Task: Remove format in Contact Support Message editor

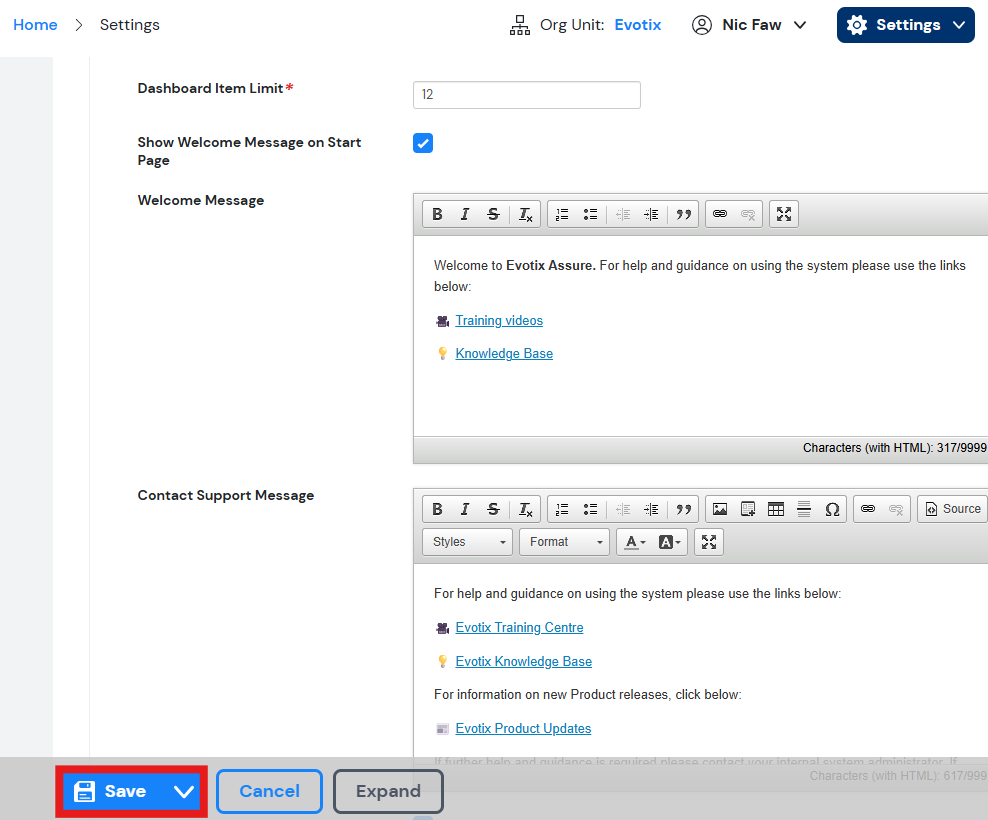Action: [525, 509]
